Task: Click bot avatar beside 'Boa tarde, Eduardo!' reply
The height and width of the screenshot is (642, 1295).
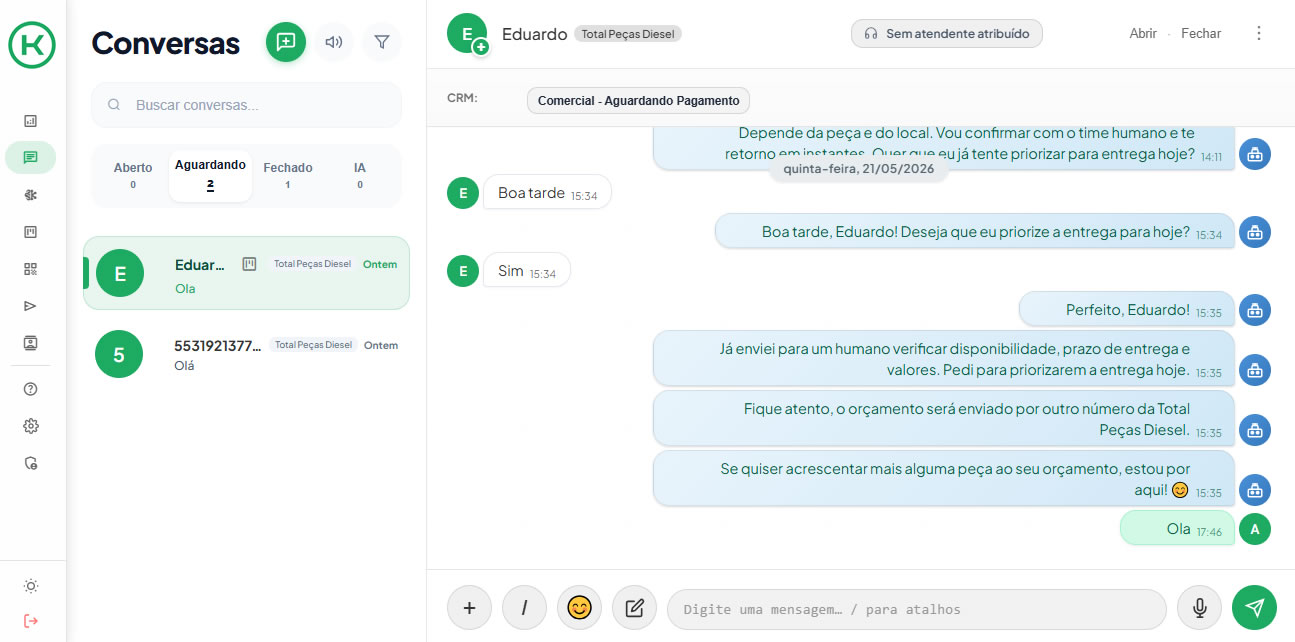Action: pos(1255,232)
